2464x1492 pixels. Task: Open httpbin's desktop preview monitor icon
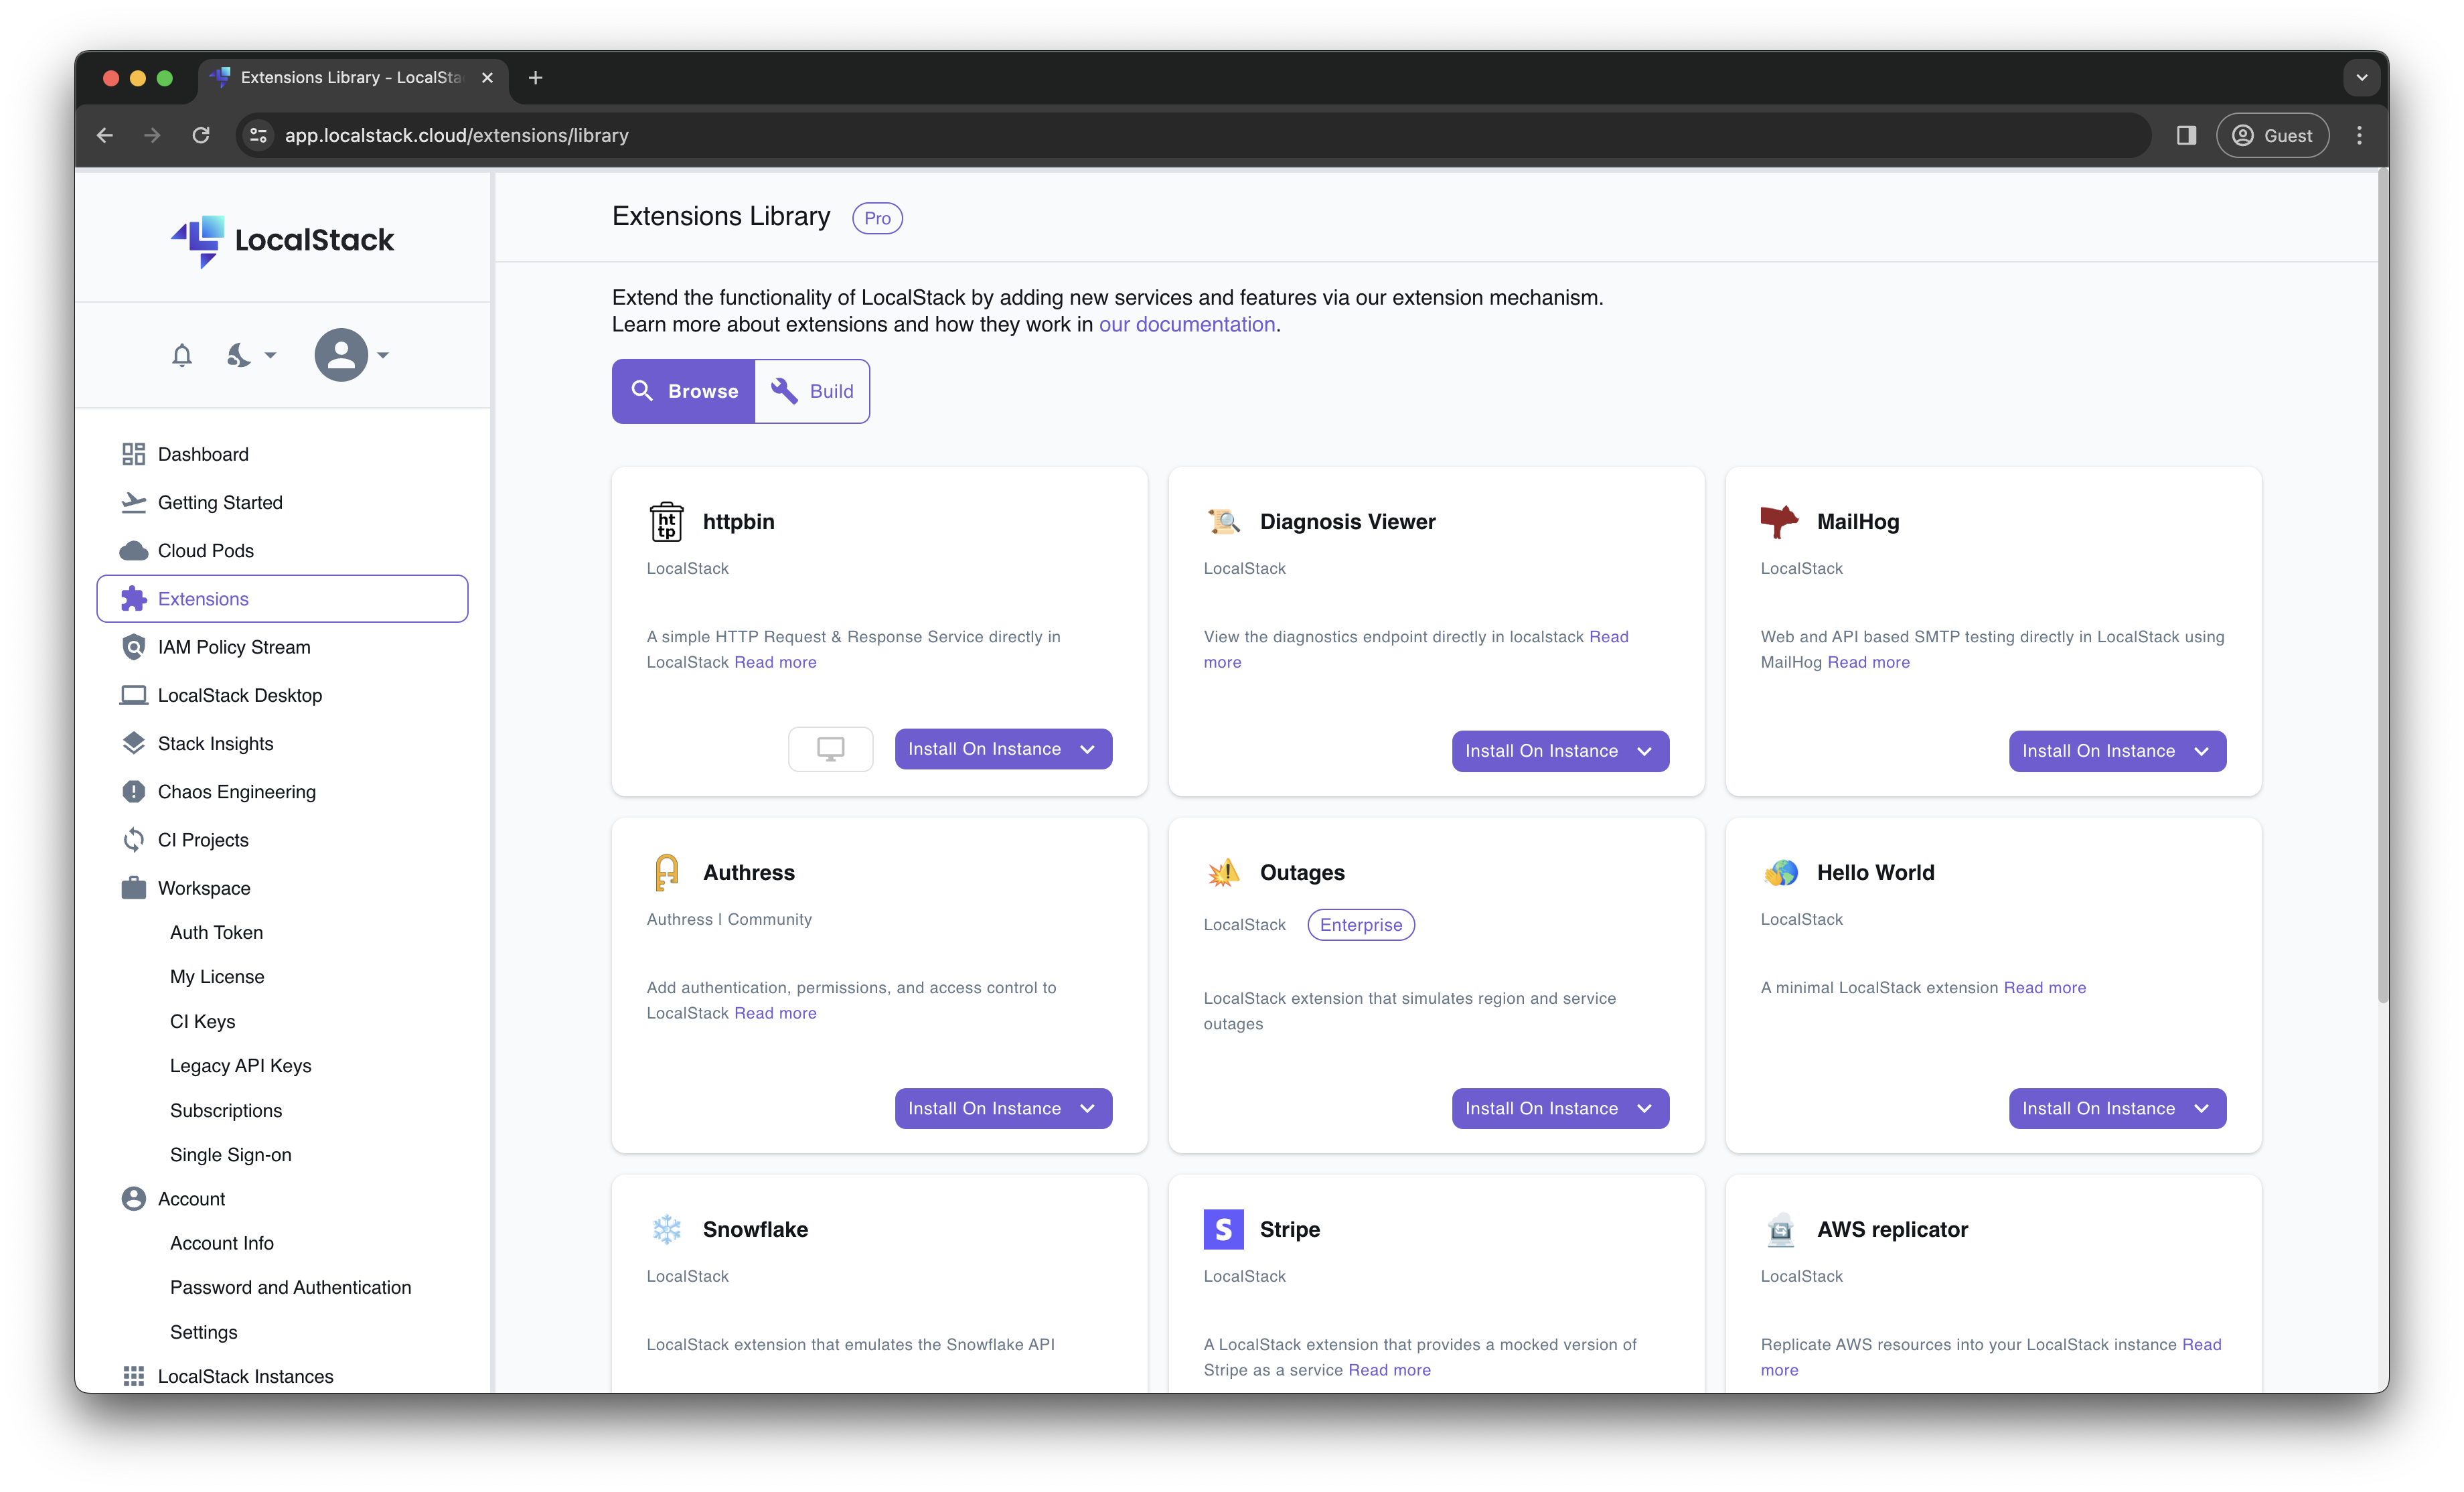(x=830, y=748)
